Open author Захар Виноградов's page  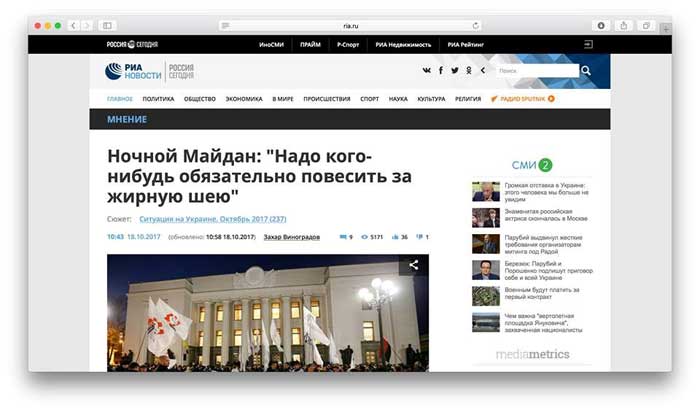coord(290,237)
